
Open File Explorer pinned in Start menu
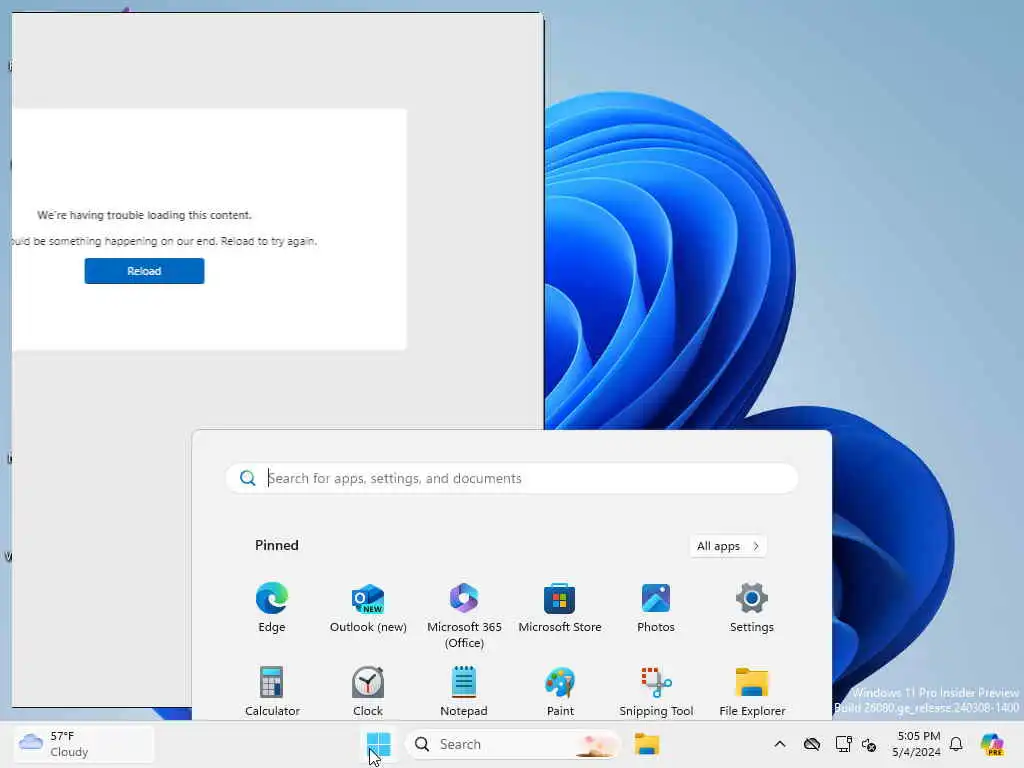pos(752,692)
